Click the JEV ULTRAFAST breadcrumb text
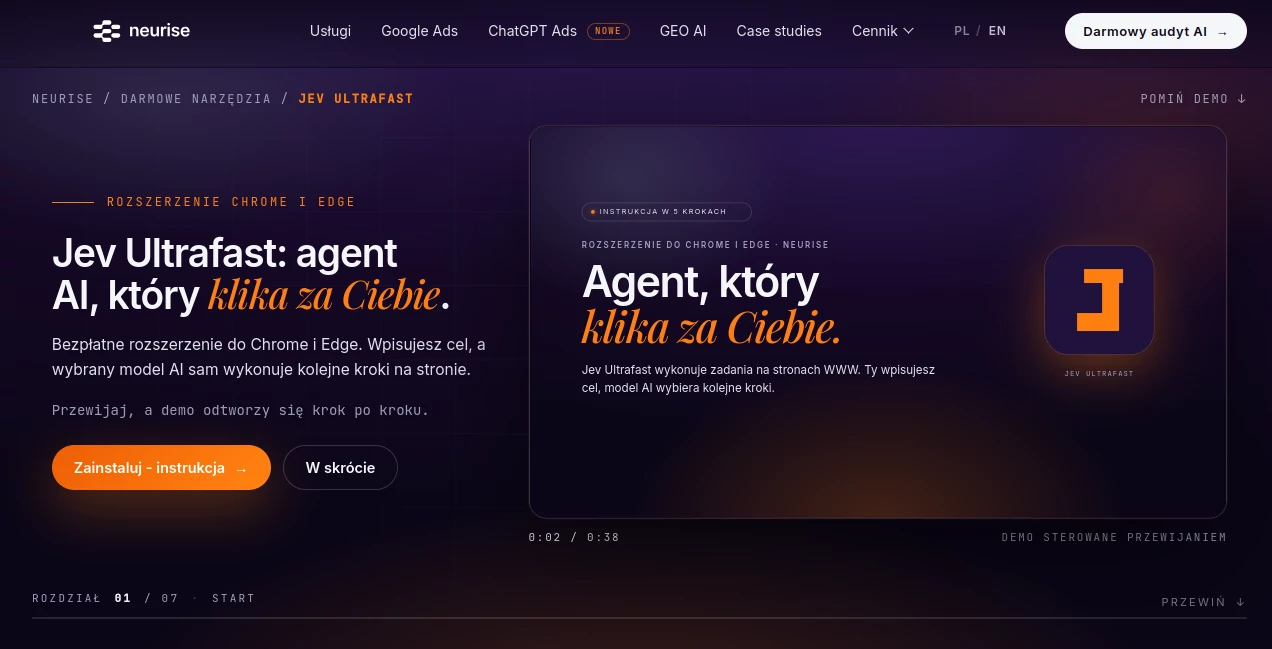Screen dimensions: 1272x649 (355, 99)
